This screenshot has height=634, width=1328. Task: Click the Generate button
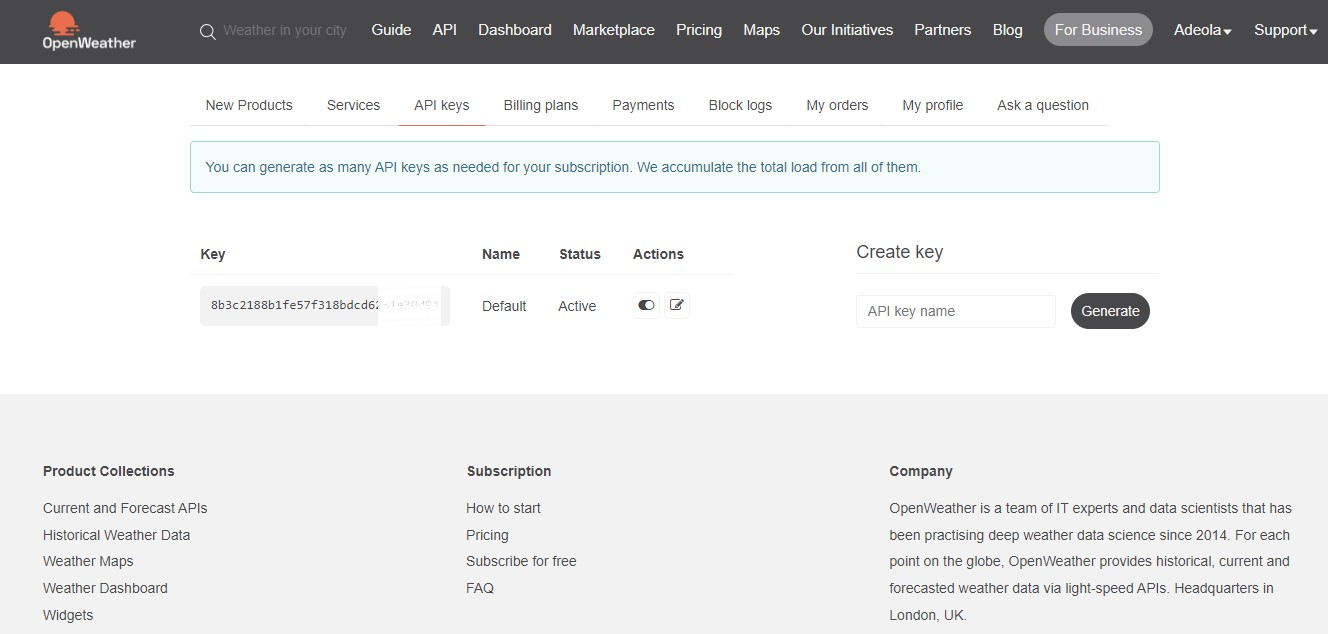[x=1110, y=311]
